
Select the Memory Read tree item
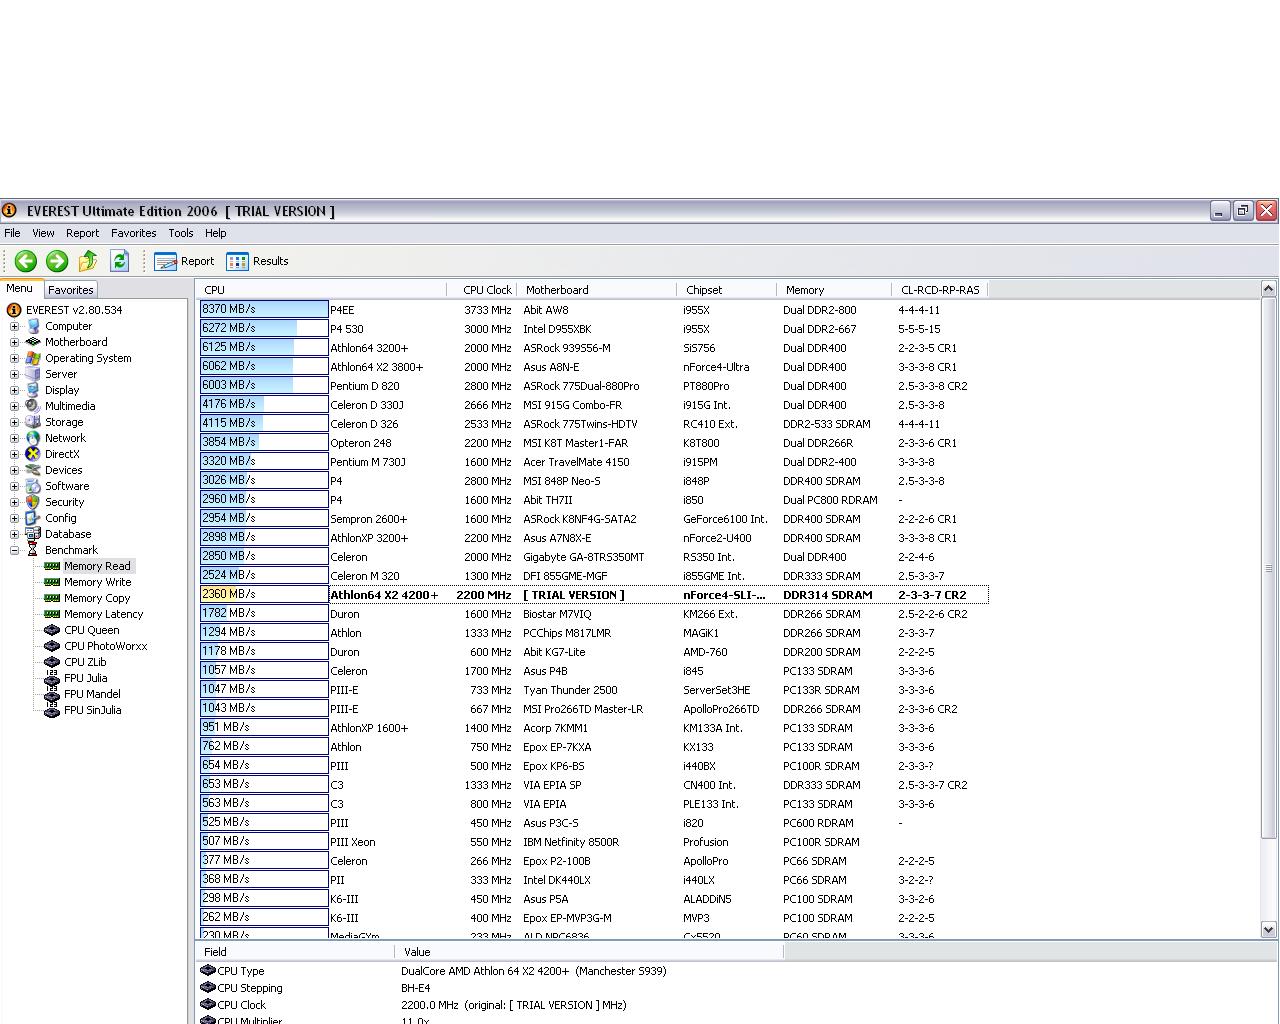pyautogui.click(x=97, y=566)
